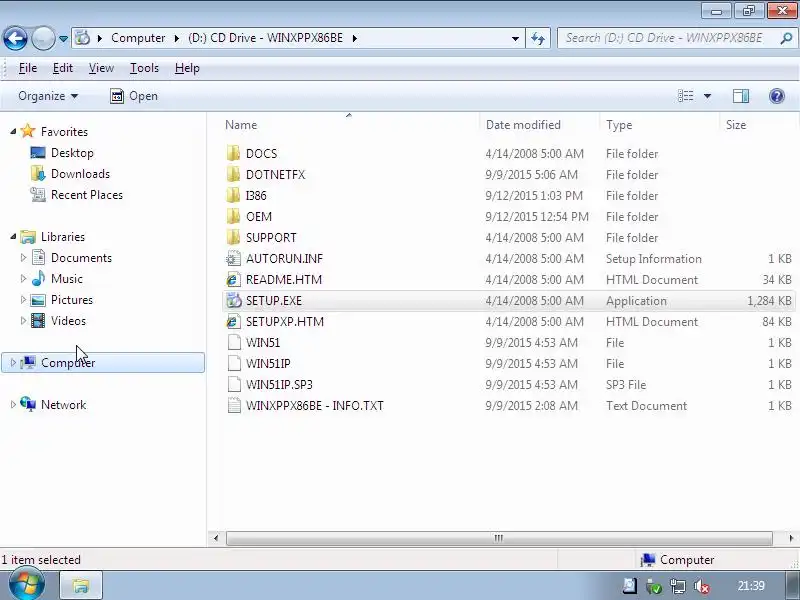Toggle the preview pane
800x600 pixels.
tap(741, 96)
